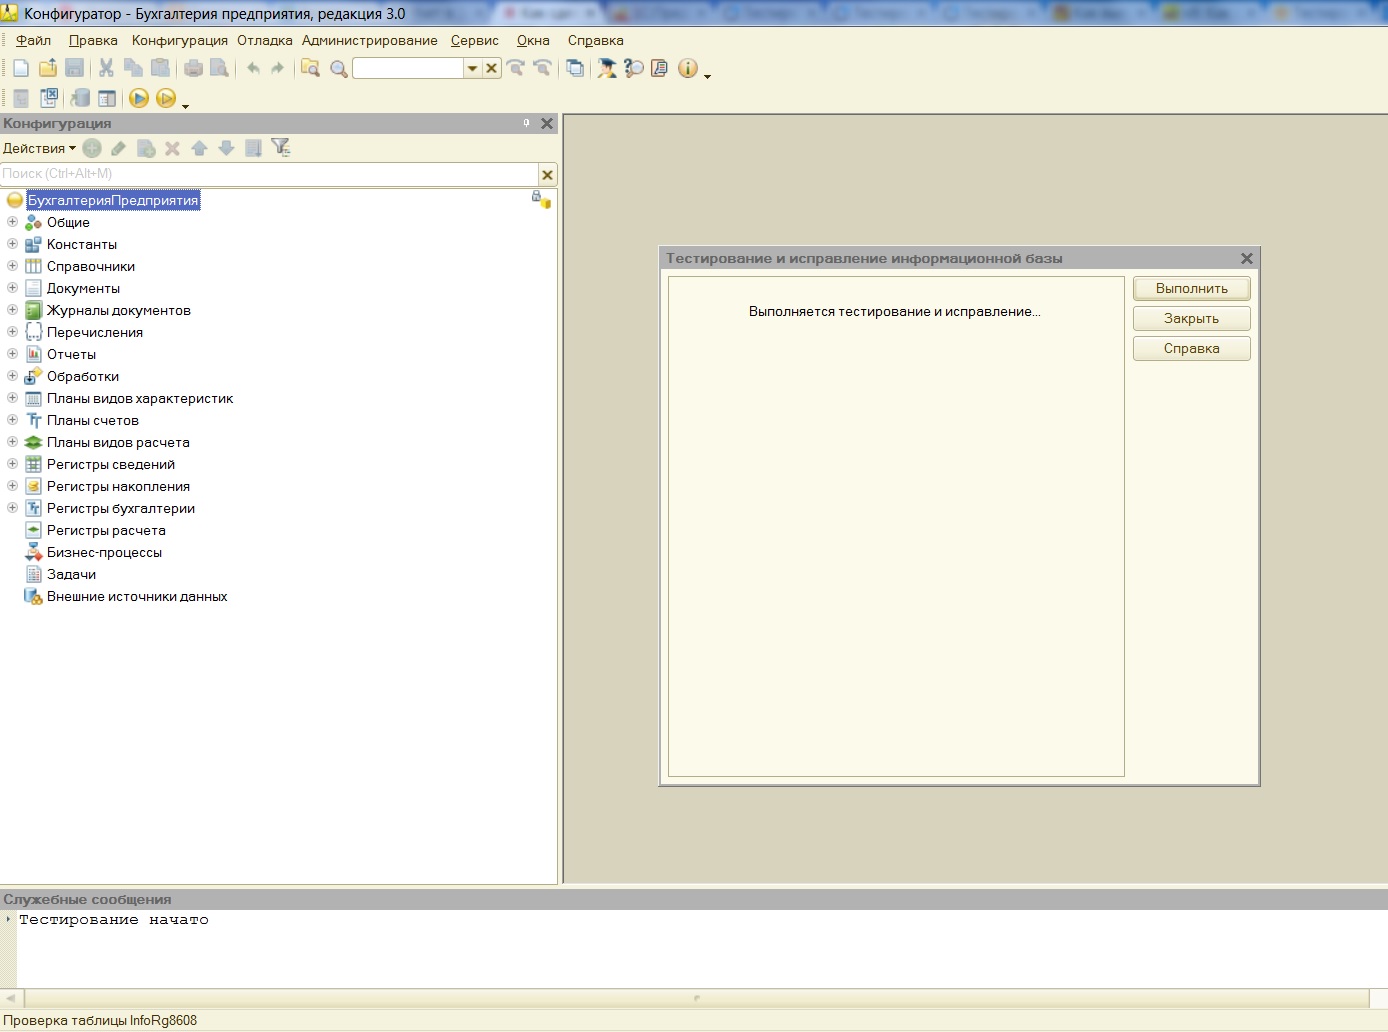This screenshot has width=1388, height=1032.
Task: Expand the Общие tree node
Action: [12, 222]
